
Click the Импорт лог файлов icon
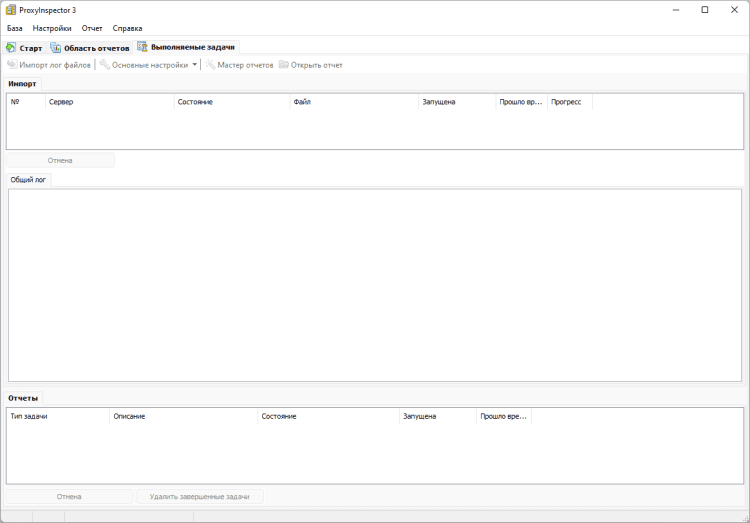click(12, 65)
